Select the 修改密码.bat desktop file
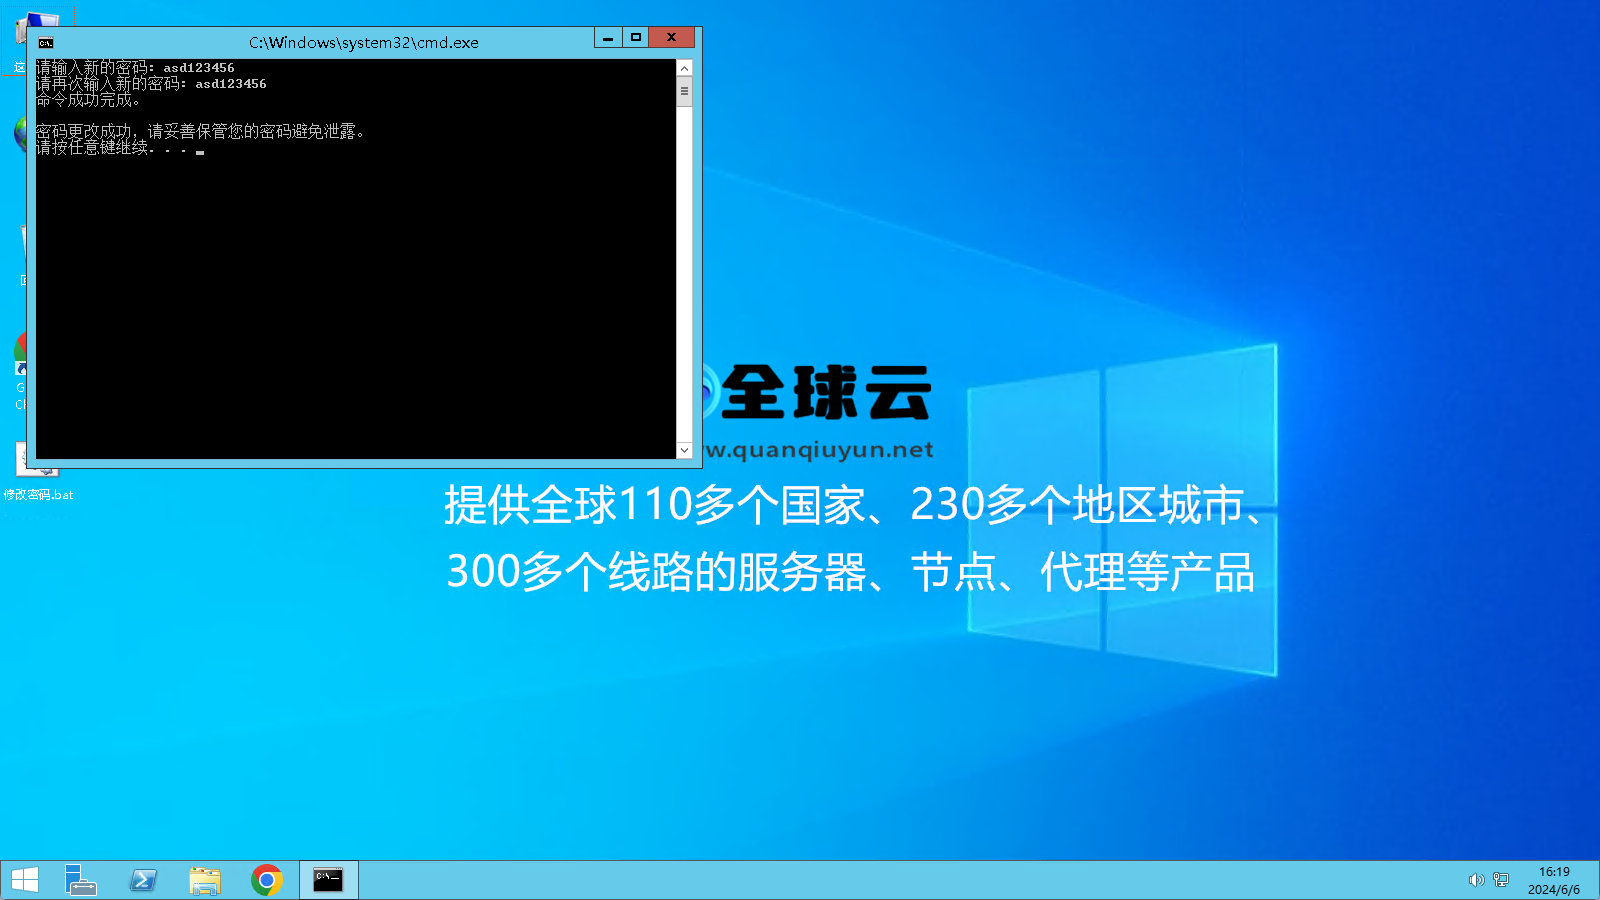This screenshot has width=1600, height=900. [38, 470]
